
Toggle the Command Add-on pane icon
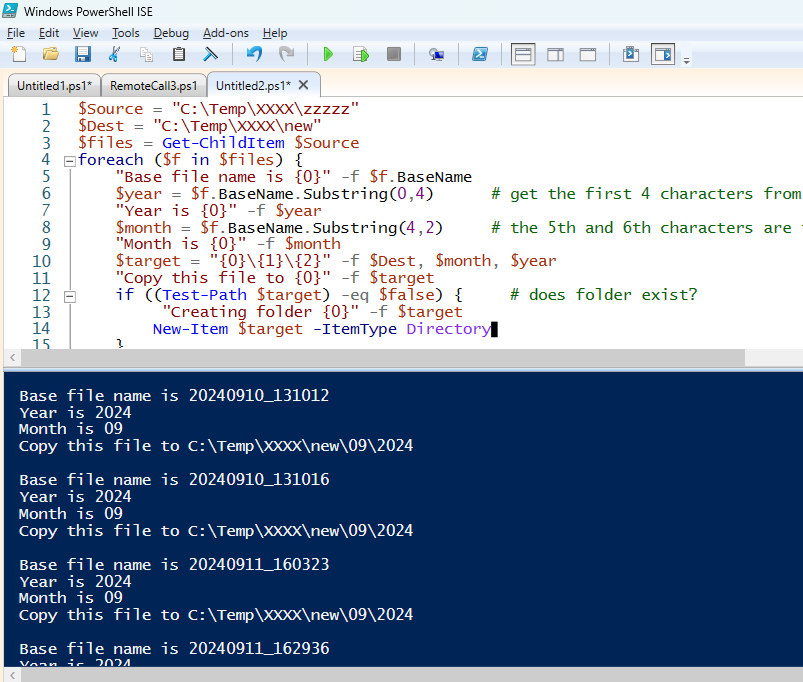663,54
